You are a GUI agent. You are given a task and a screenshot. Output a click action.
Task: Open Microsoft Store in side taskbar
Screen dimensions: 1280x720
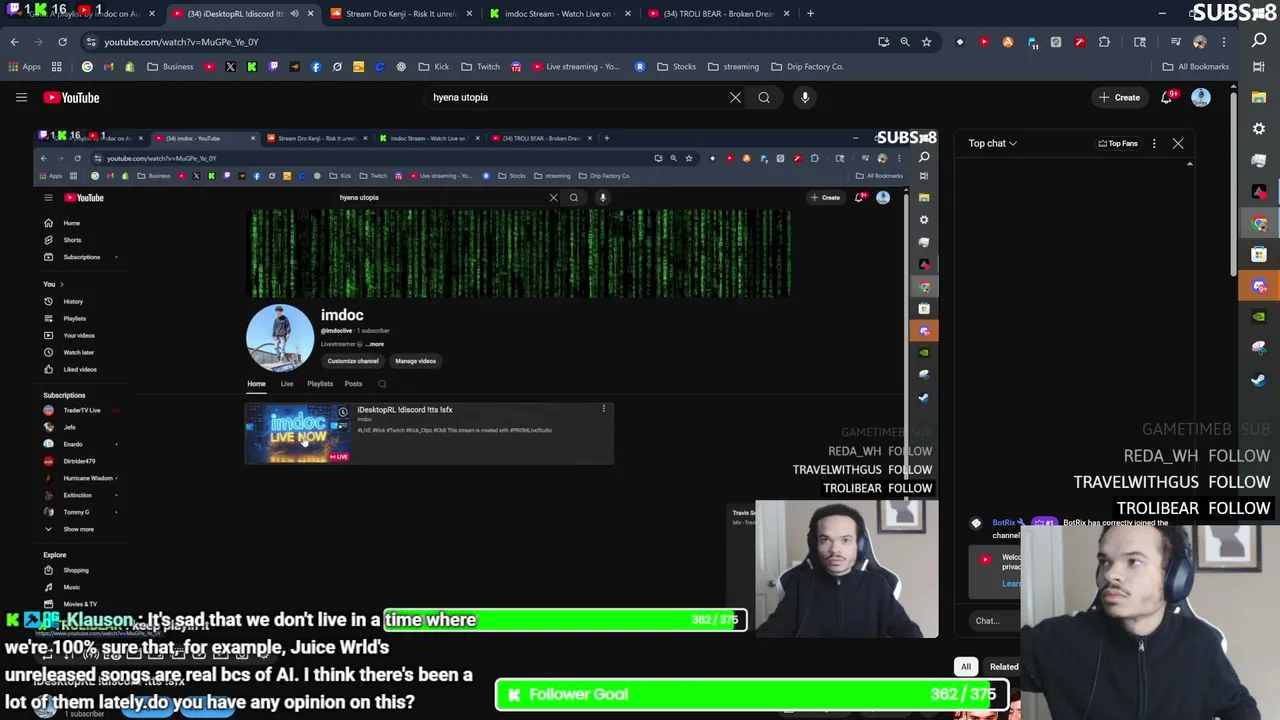click(x=1259, y=254)
